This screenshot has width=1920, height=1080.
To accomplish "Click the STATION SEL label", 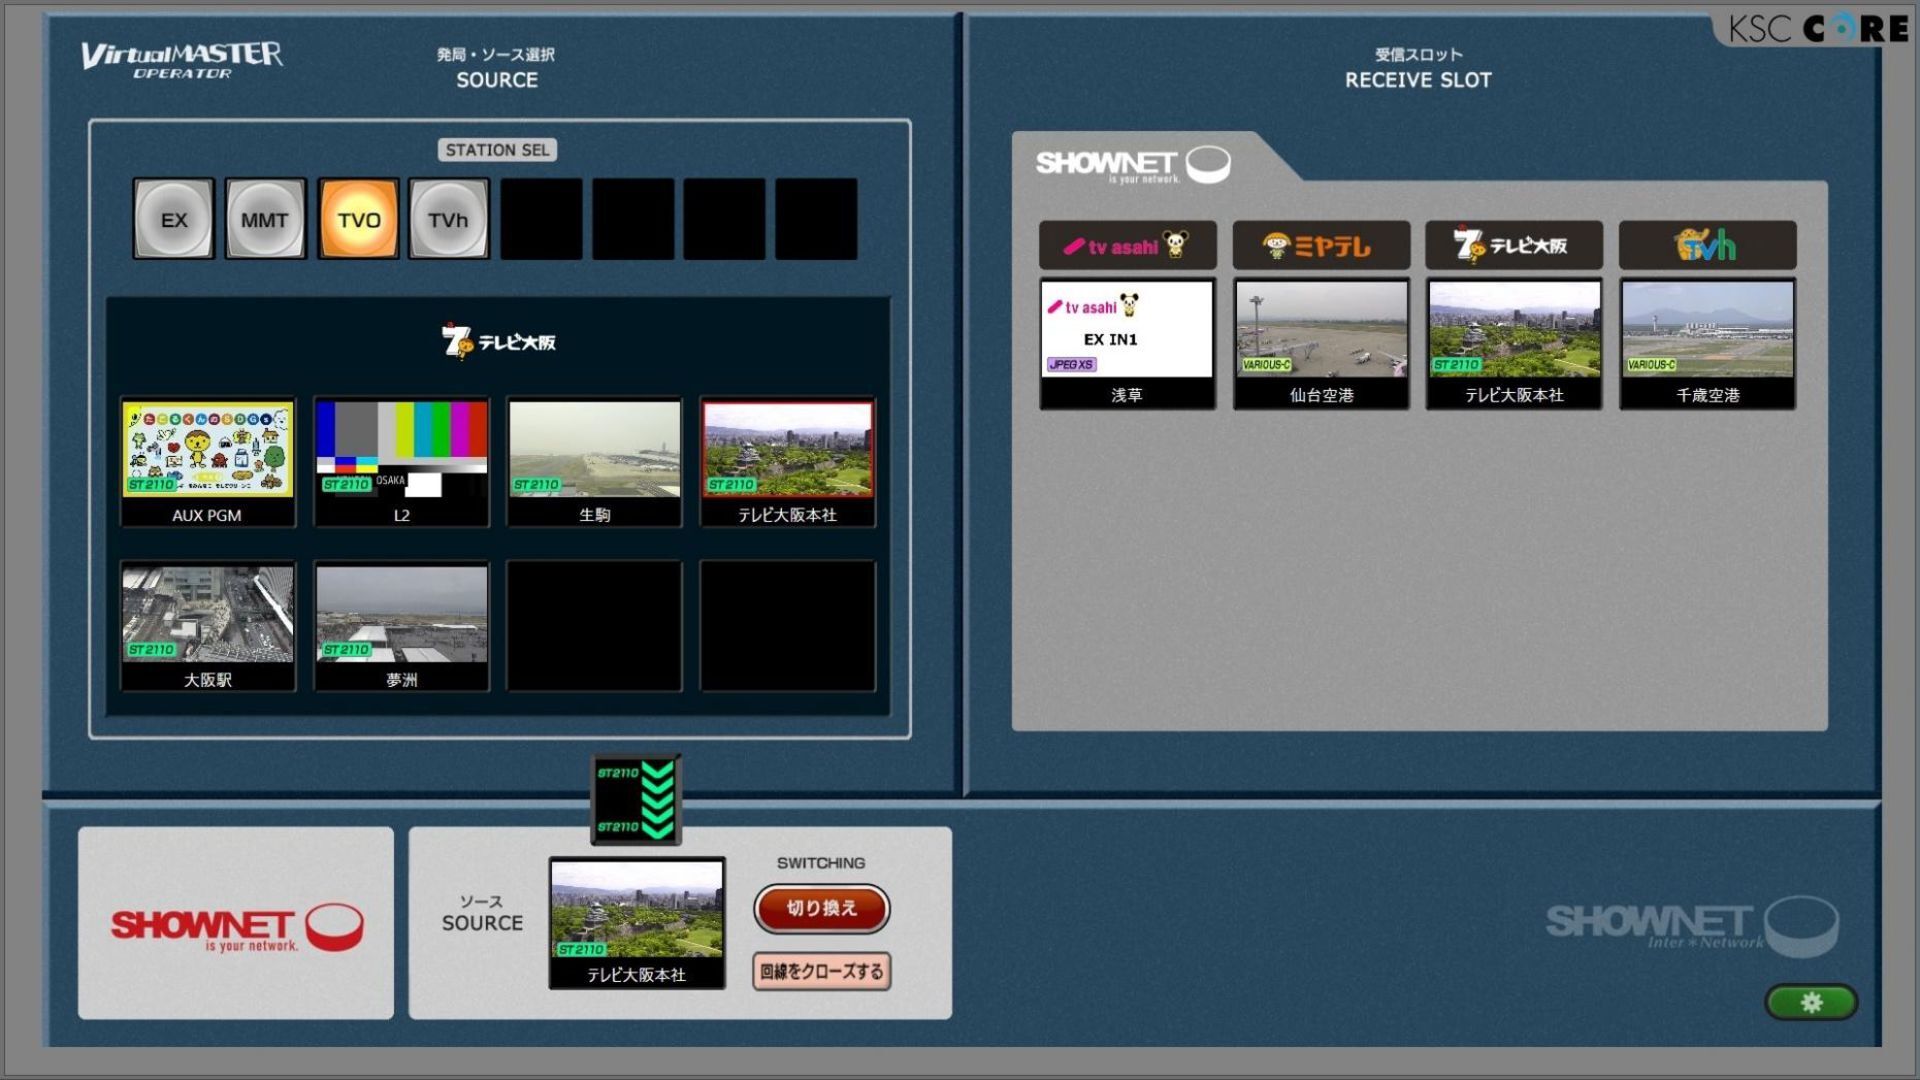I will click(497, 150).
